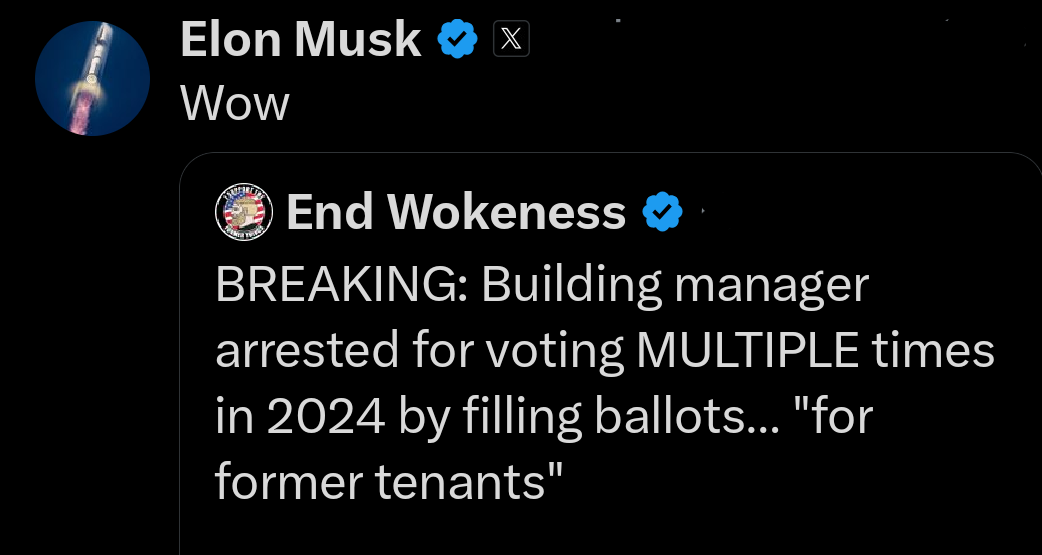Click the word "BREAKING:" in quoted post
1042x555 pixels.
[x=341, y=286]
